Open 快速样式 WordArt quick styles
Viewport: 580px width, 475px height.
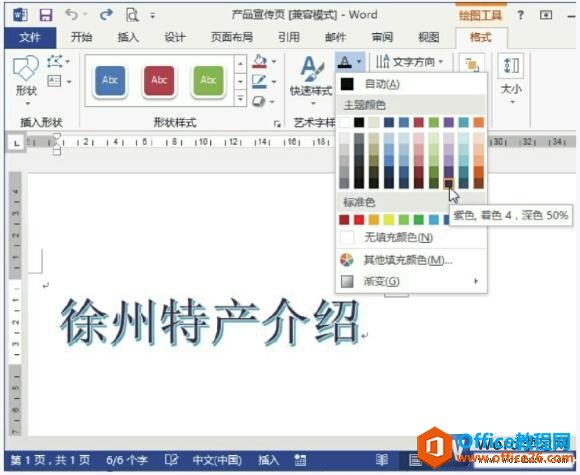pyautogui.click(x=311, y=80)
